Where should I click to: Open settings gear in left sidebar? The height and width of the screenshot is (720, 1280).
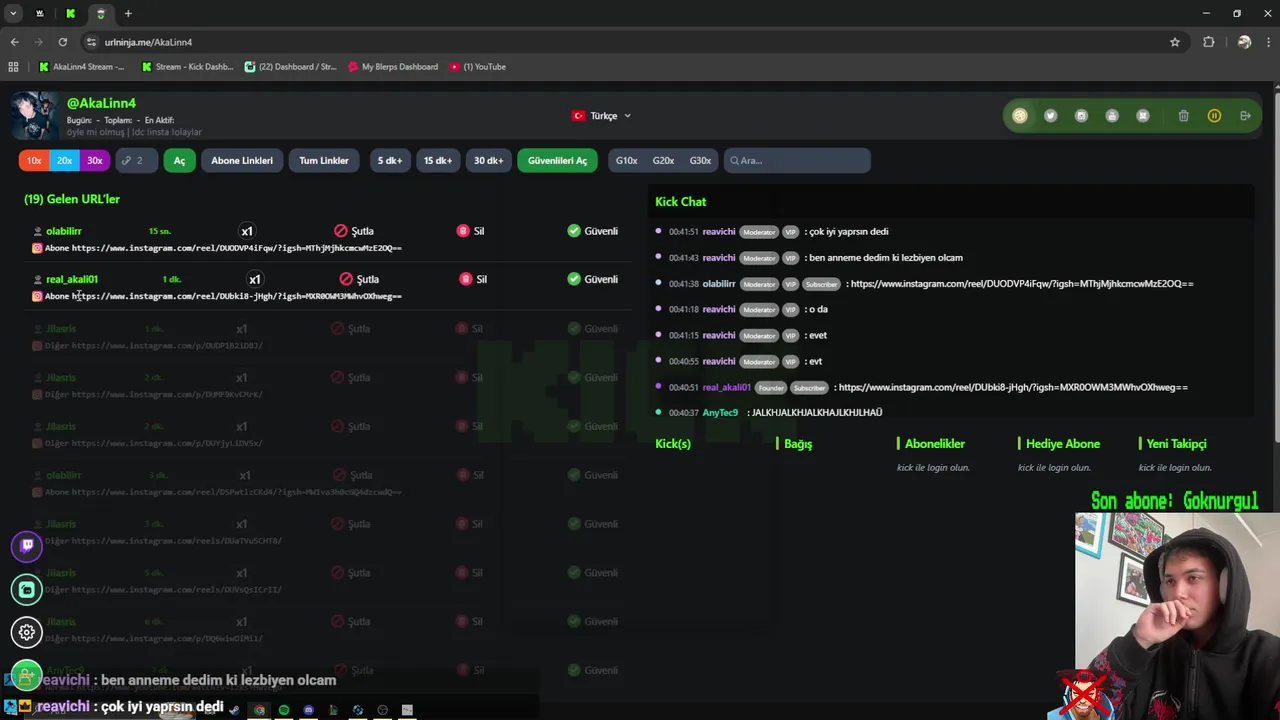tap(27, 632)
